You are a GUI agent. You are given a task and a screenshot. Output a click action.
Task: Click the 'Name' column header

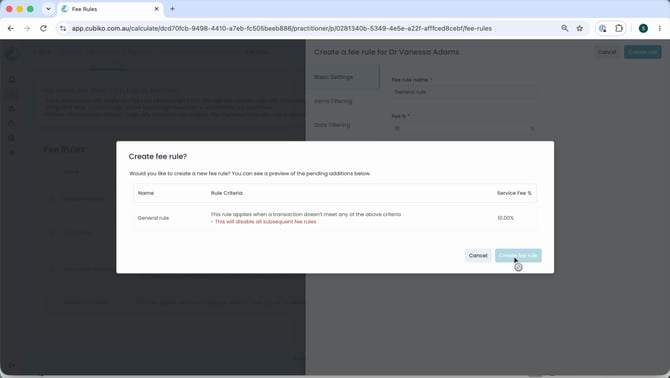tap(146, 193)
